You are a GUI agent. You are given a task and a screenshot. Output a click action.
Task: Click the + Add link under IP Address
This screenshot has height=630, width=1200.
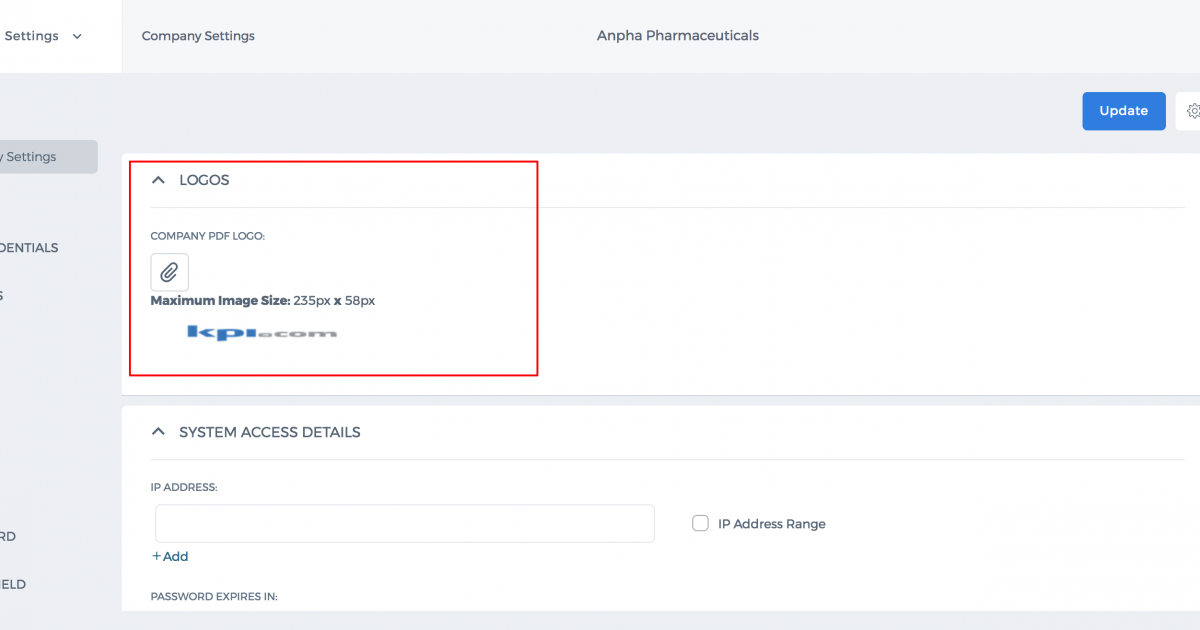coord(170,556)
